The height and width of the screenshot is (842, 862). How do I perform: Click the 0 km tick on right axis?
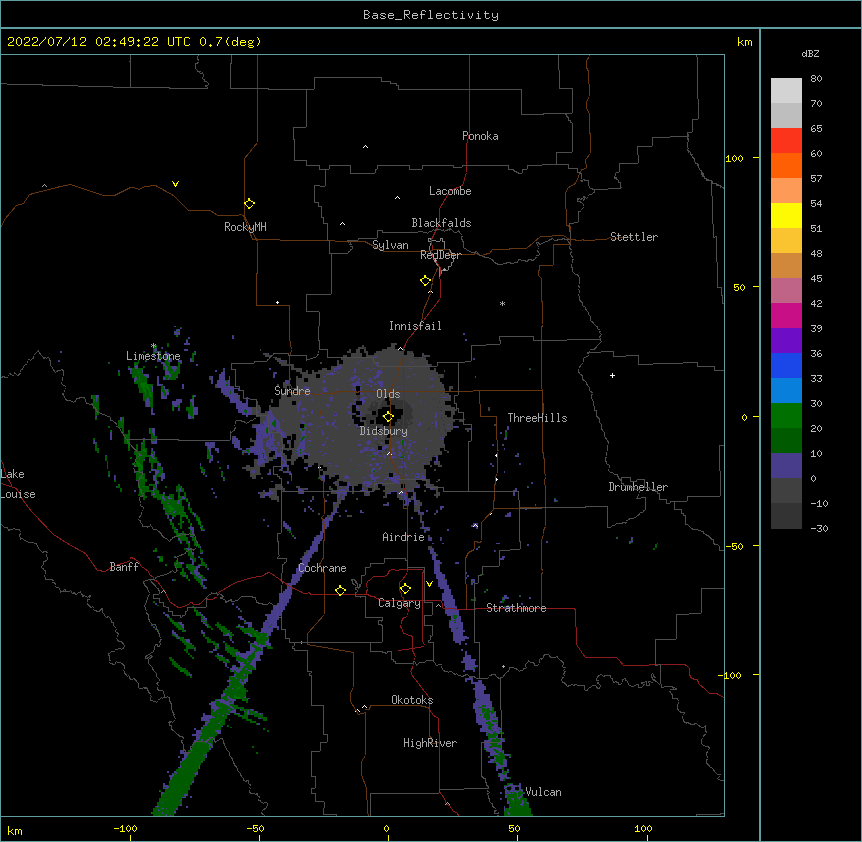[x=744, y=418]
